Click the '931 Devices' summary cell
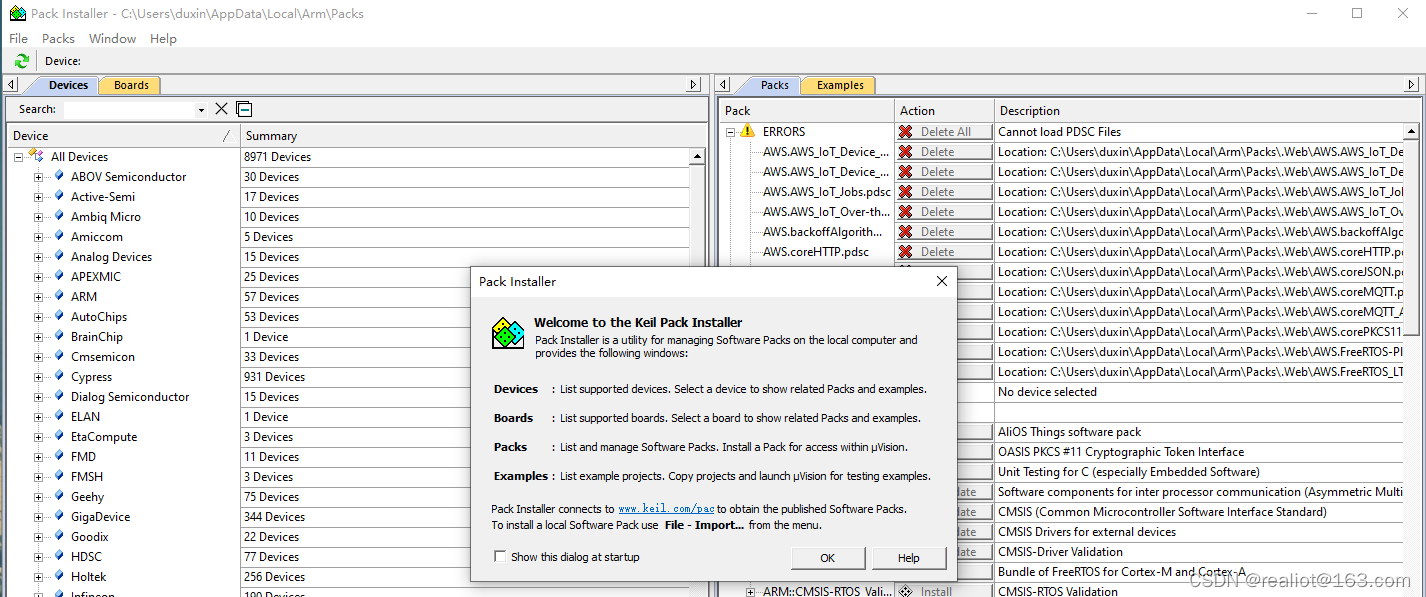Viewport: 1426px width, 597px height. pos(274,377)
